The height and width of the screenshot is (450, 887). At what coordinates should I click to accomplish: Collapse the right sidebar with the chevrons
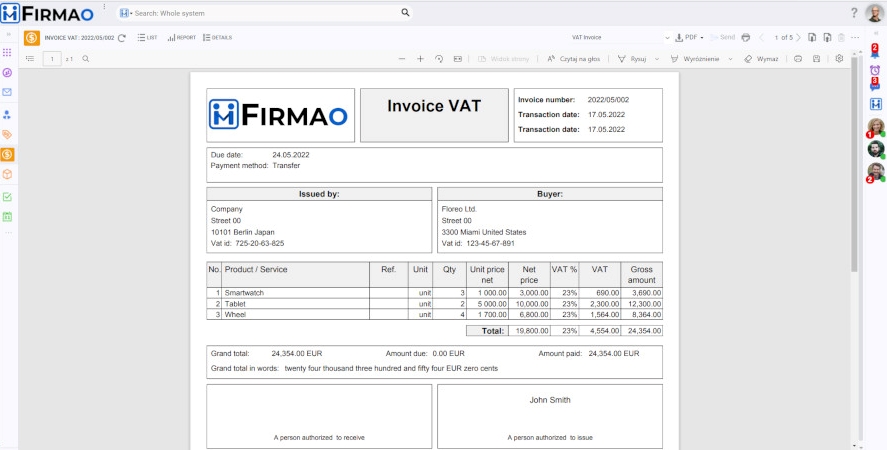[876, 34]
